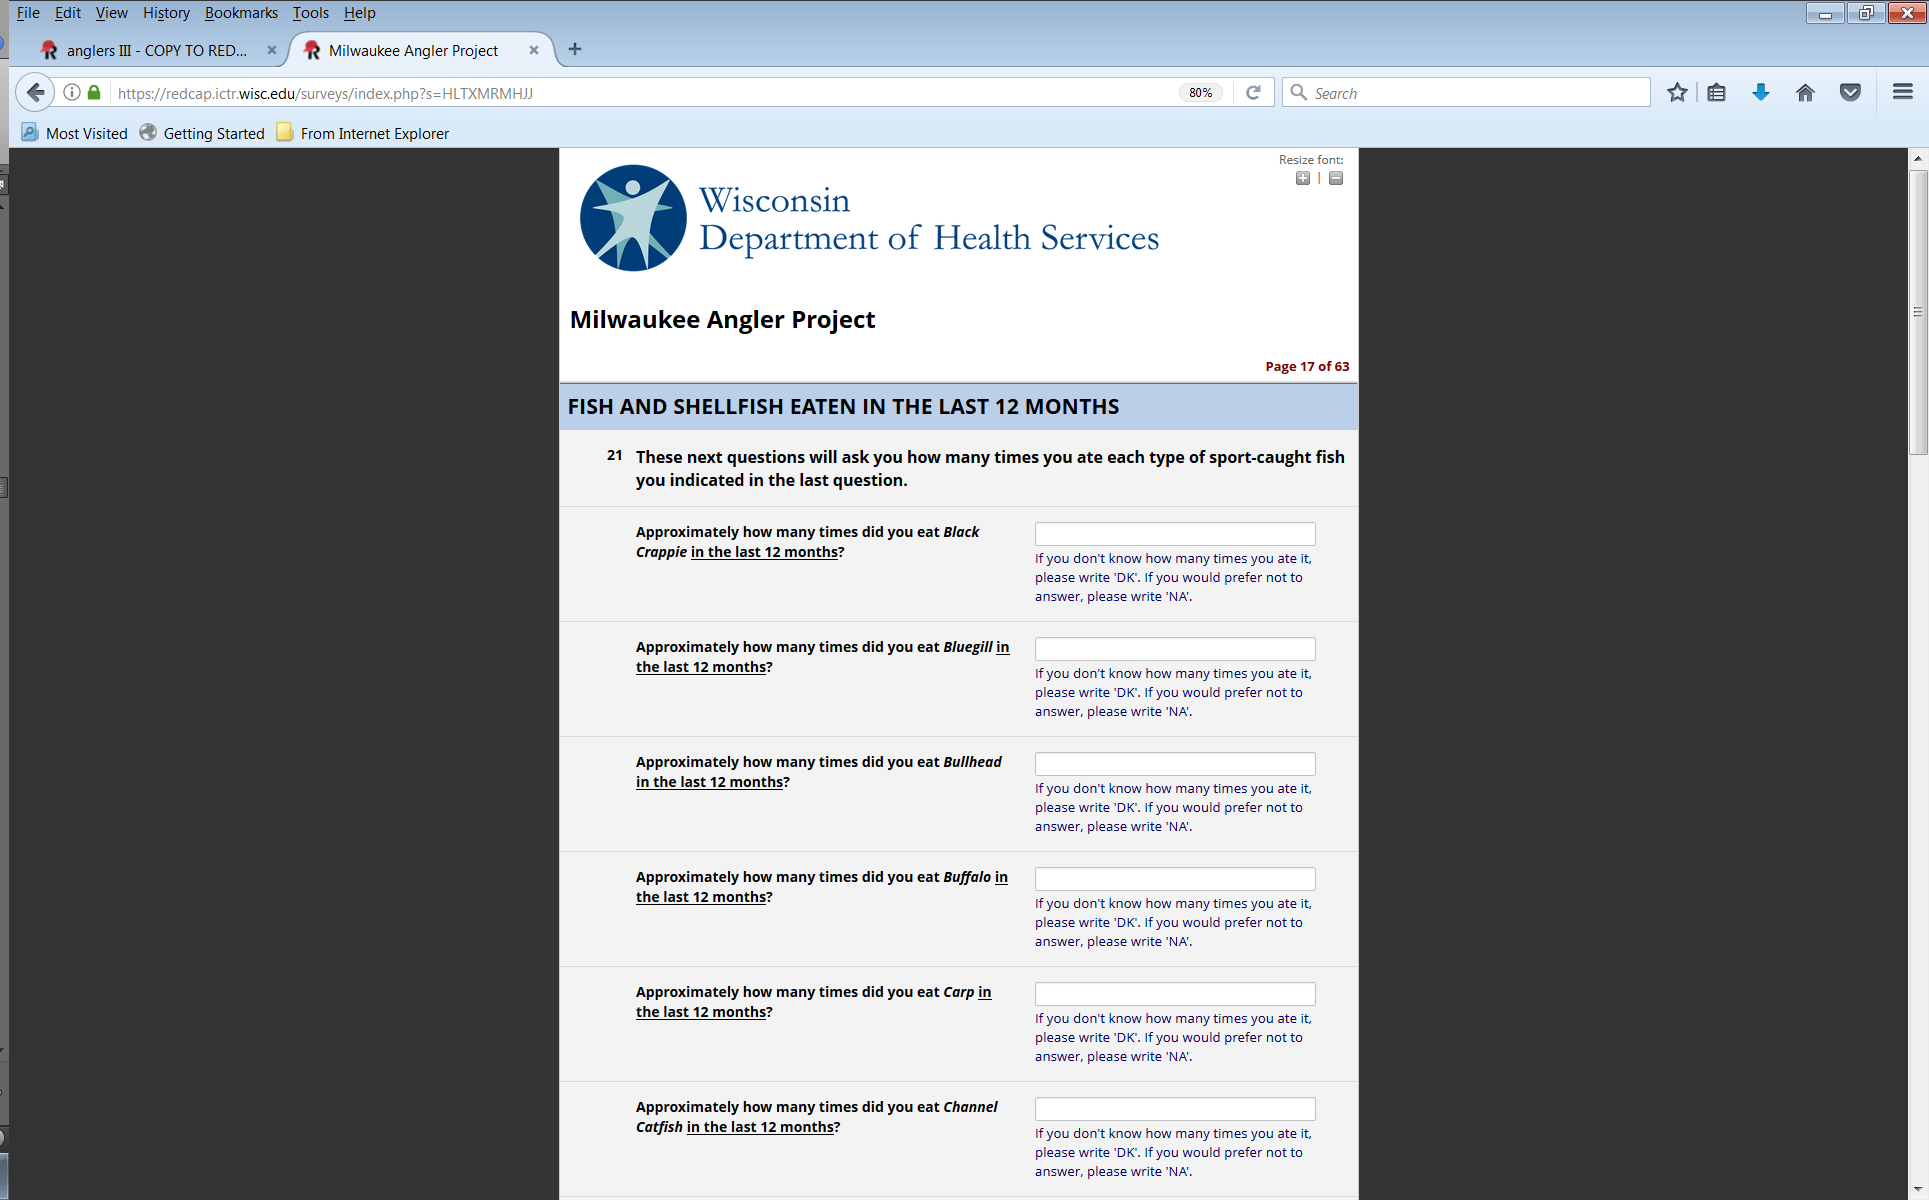Go to browser home page icon
The width and height of the screenshot is (1929, 1200).
[1805, 93]
